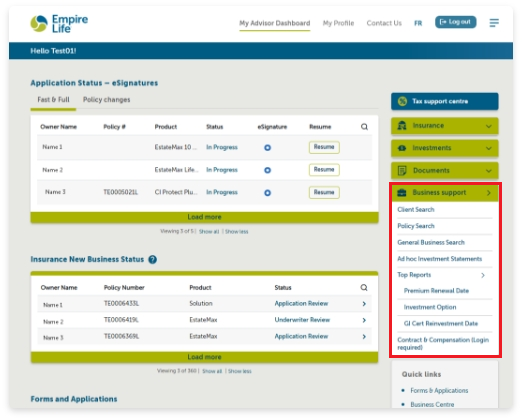
Task: Click eSignature status icon for Name 1
Action: pos(267,147)
